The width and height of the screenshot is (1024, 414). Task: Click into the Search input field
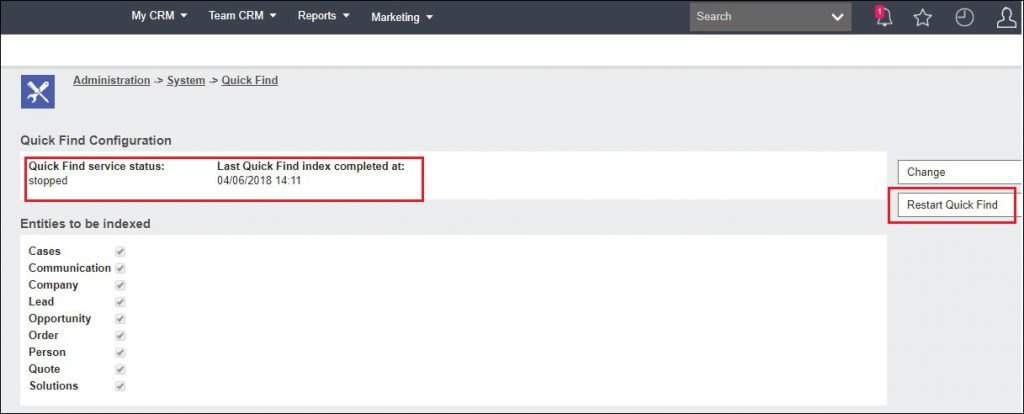coord(755,17)
